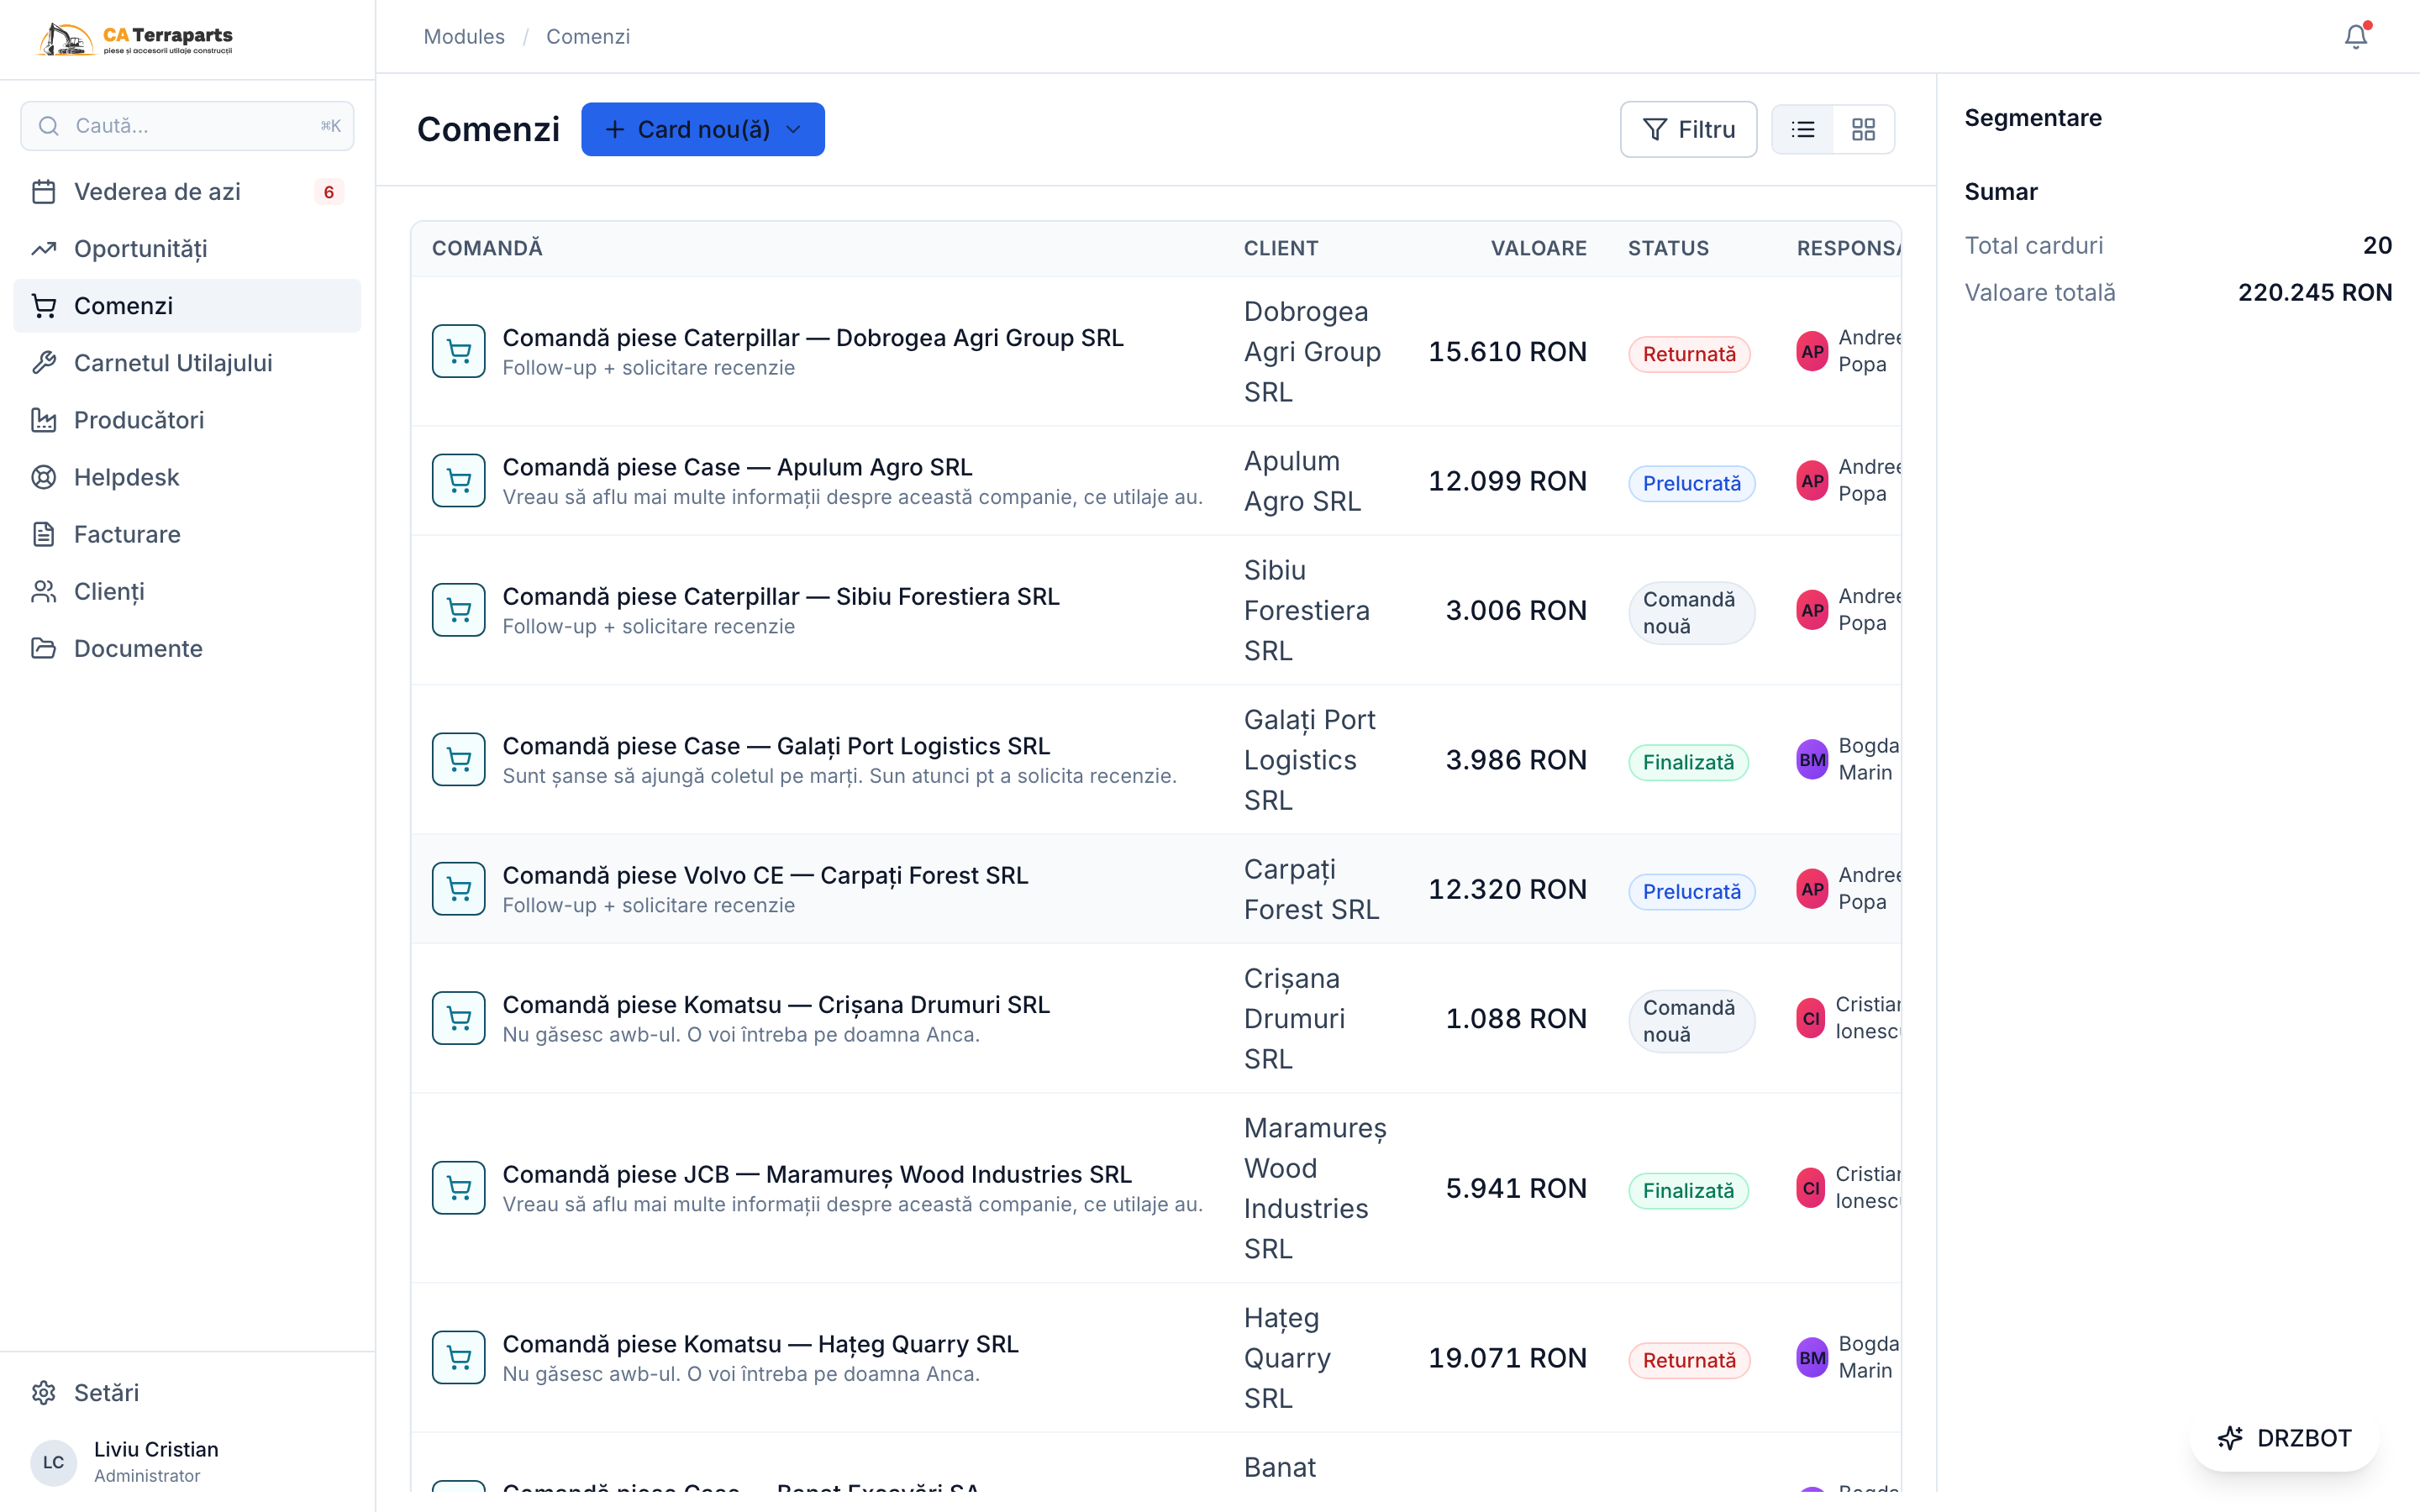
Task: Open order Comandă piese Komatsu — Hațeg Quarry SRL
Action: coord(760,1344)
